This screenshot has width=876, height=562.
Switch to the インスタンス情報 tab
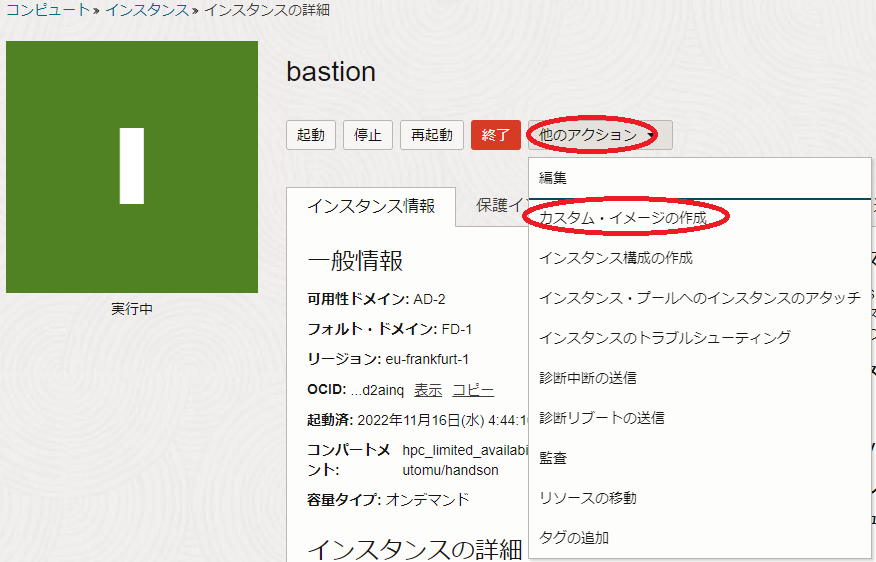(371, 206)
